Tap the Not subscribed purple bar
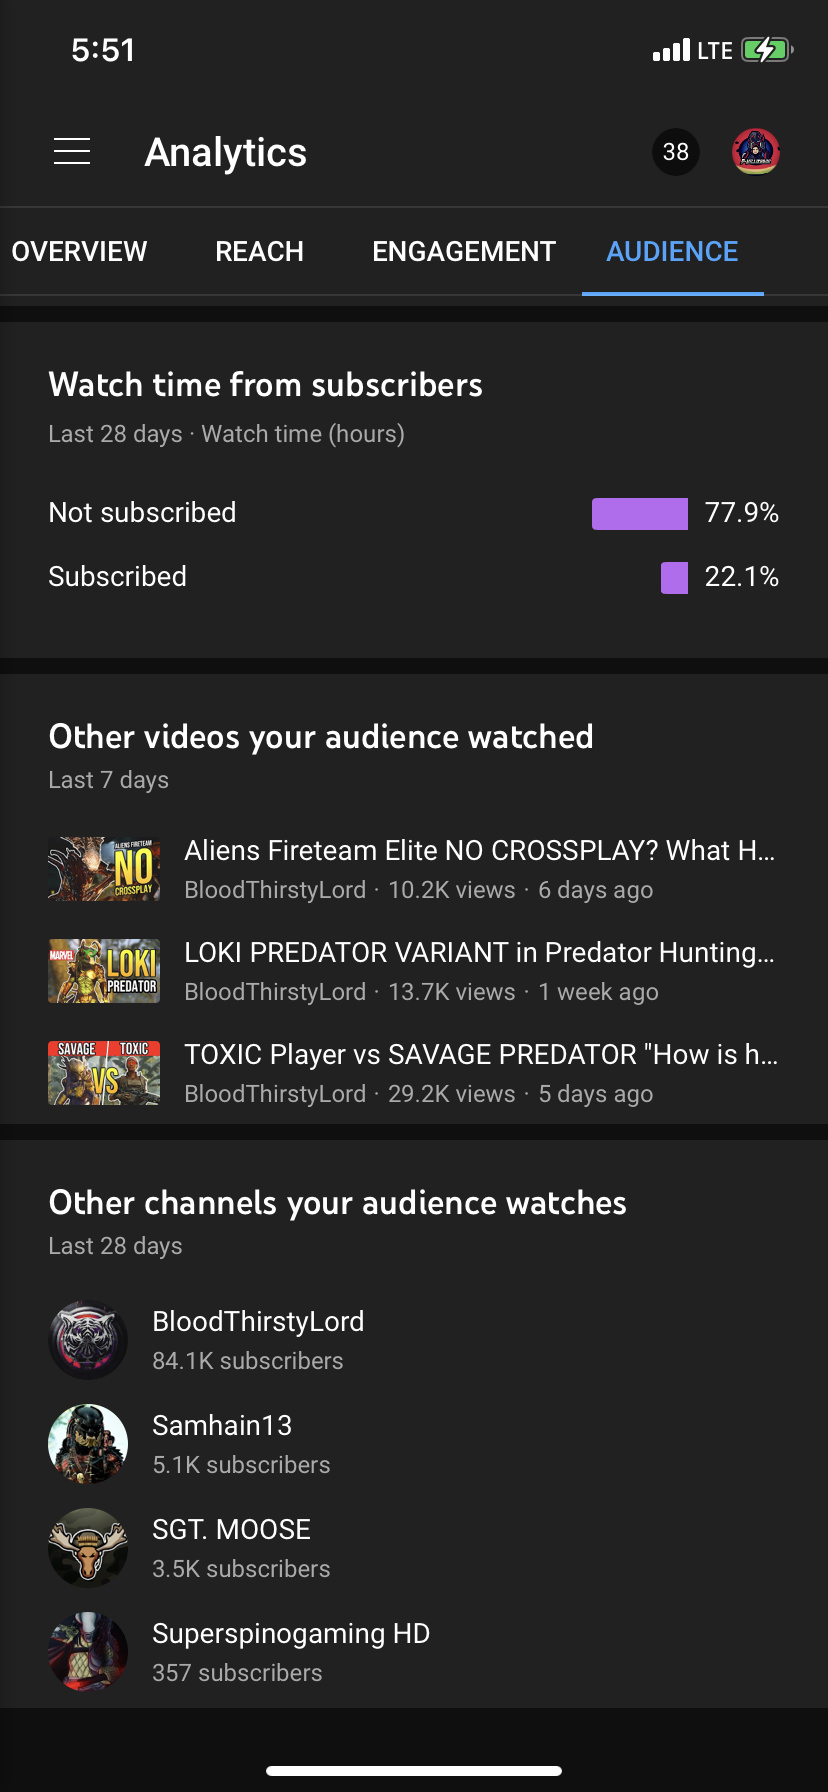 click(640, 514)
